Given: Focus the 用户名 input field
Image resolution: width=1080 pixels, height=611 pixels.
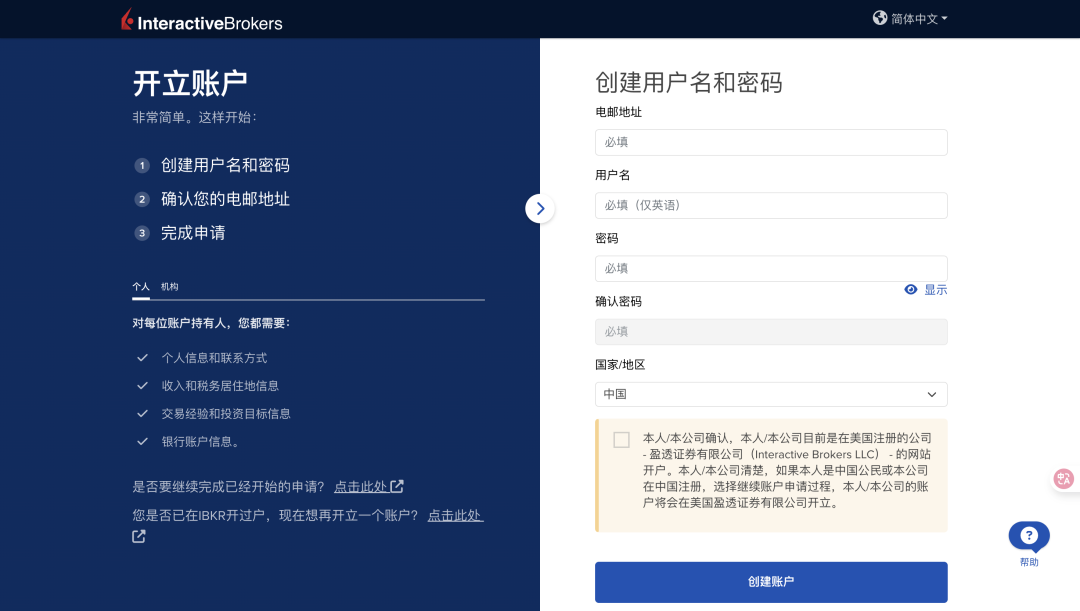Looking at the screenshot, I should [x=771, y=205].
